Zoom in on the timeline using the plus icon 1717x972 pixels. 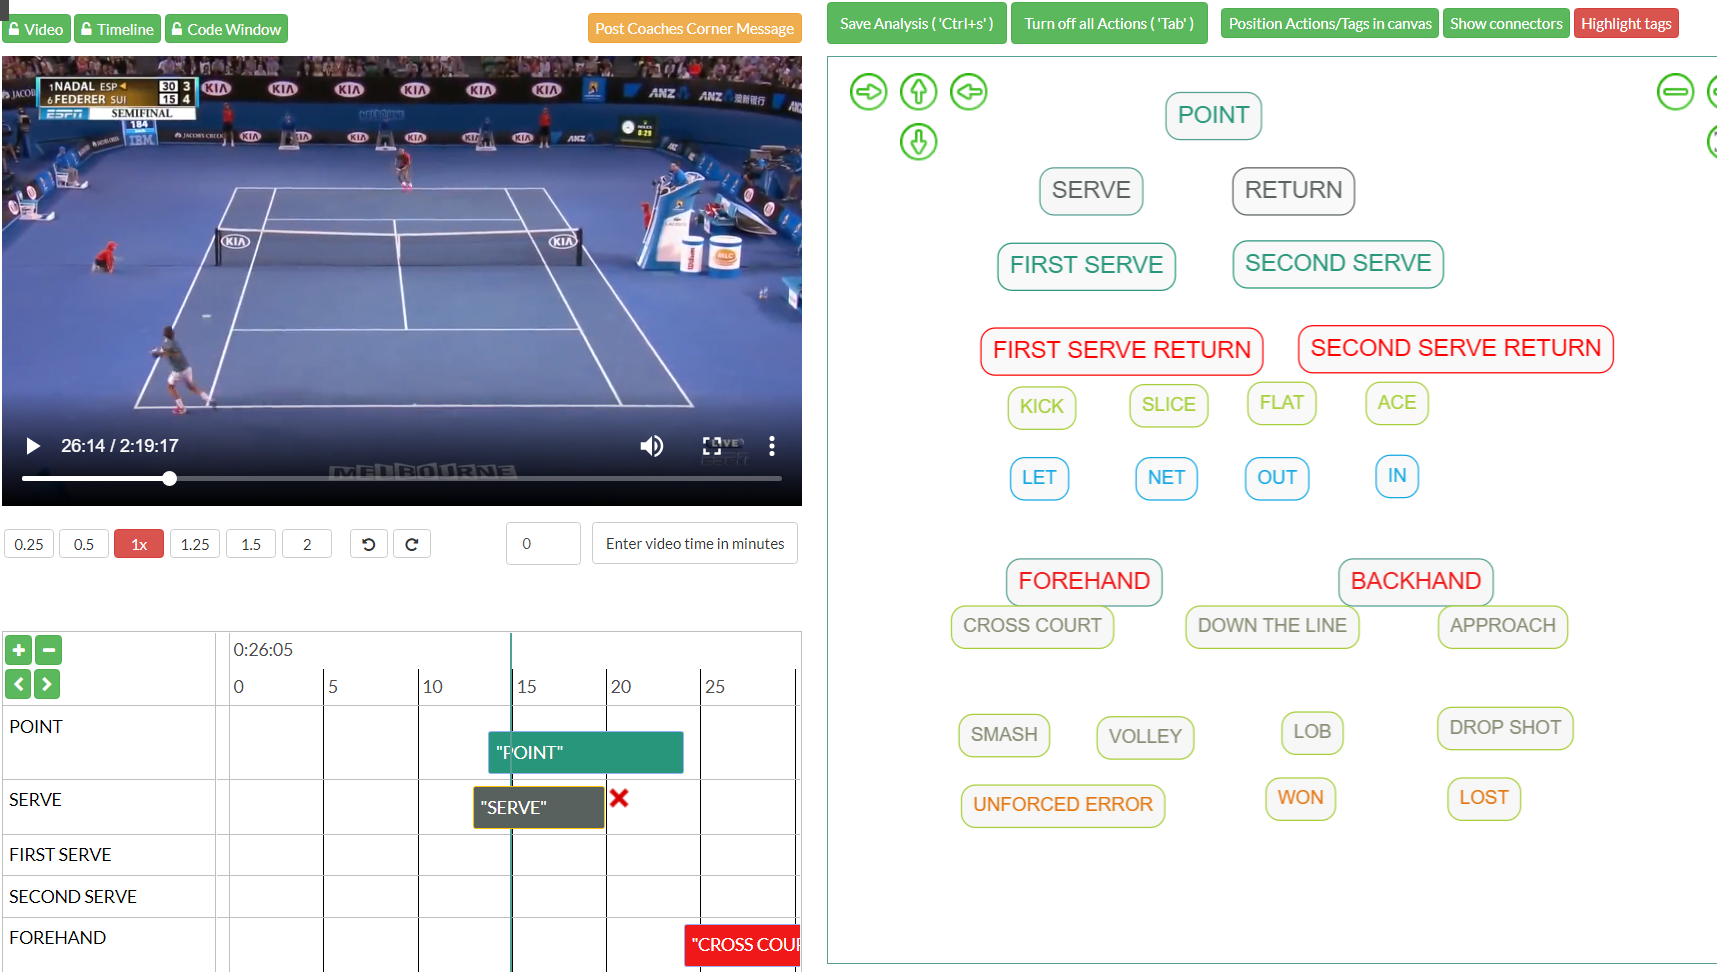pyautogui.click(x=18, y=650)
